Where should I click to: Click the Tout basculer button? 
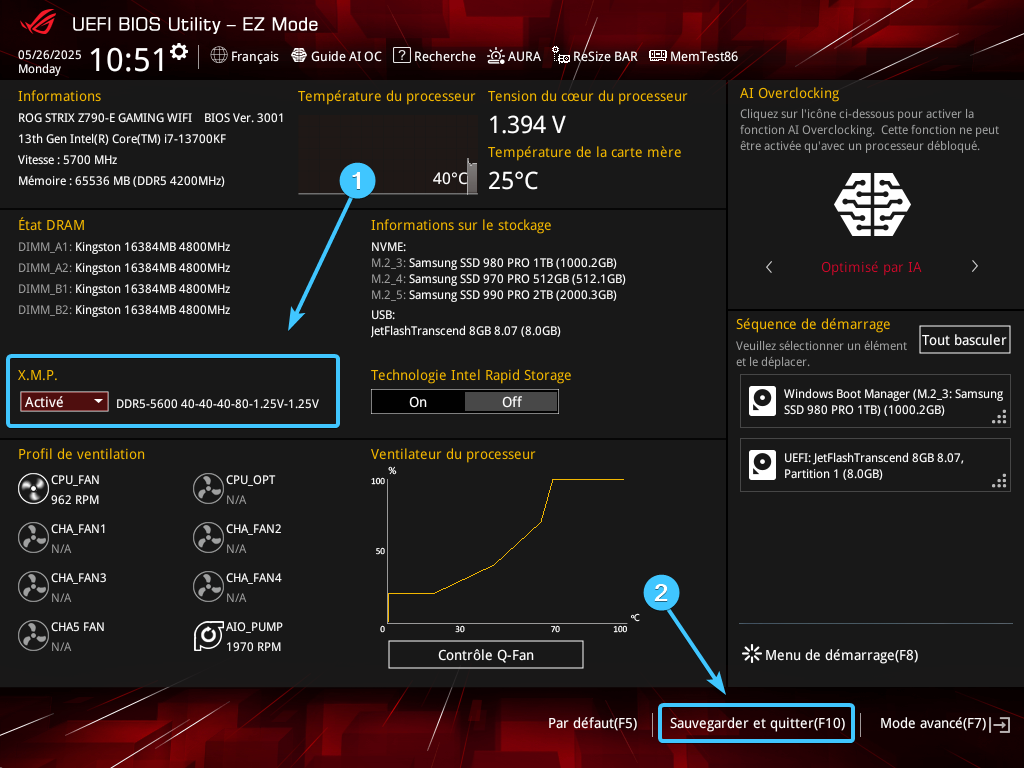[x=964, y=340]
